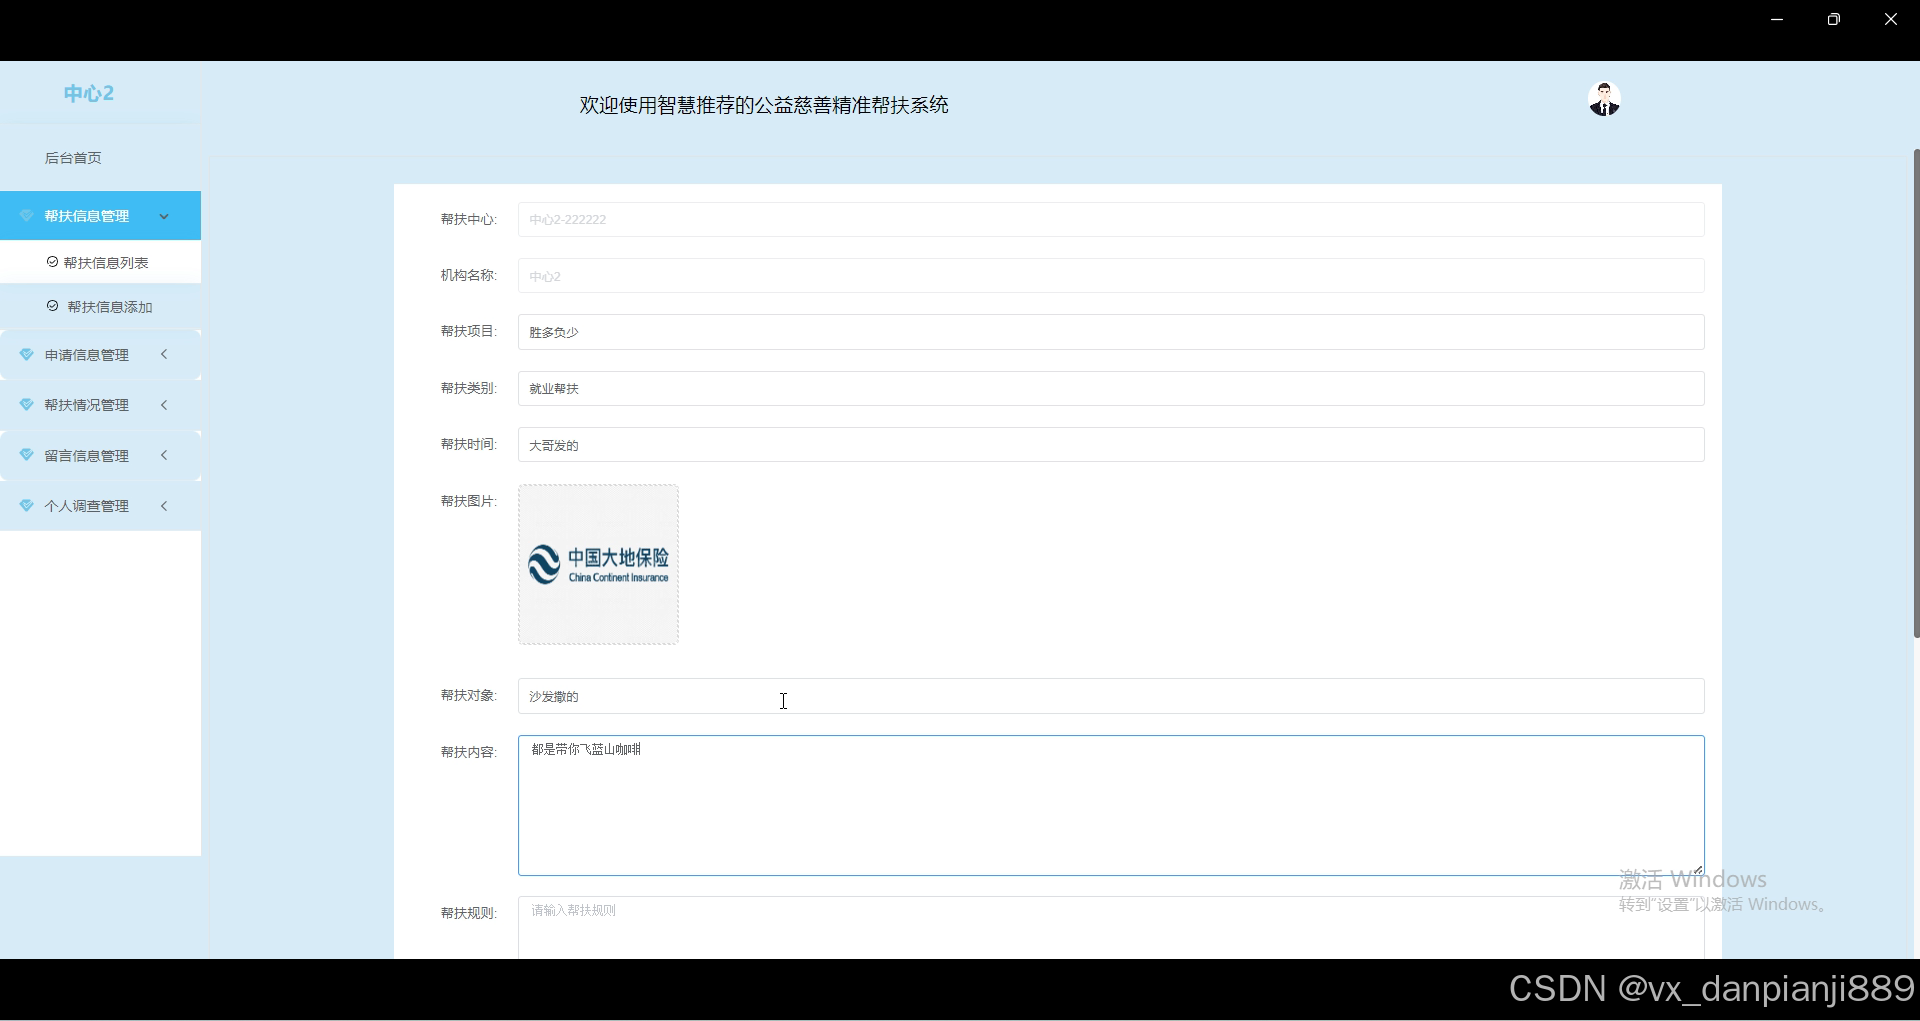The image size is (1920, 1021).
Task: Click the 中心2 logo title
Action: 89,93
